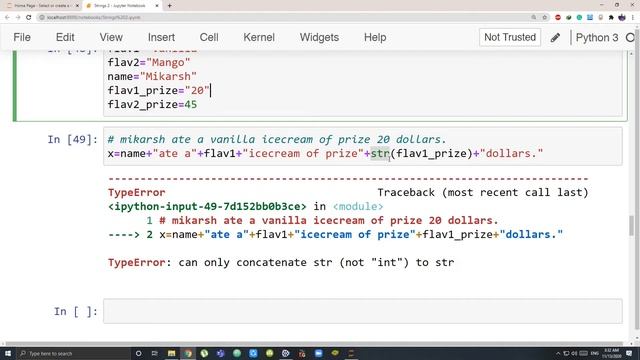Open the Chrome profile avatar
The width and height of the screenshot is (640, 360).
pos(622,17)
